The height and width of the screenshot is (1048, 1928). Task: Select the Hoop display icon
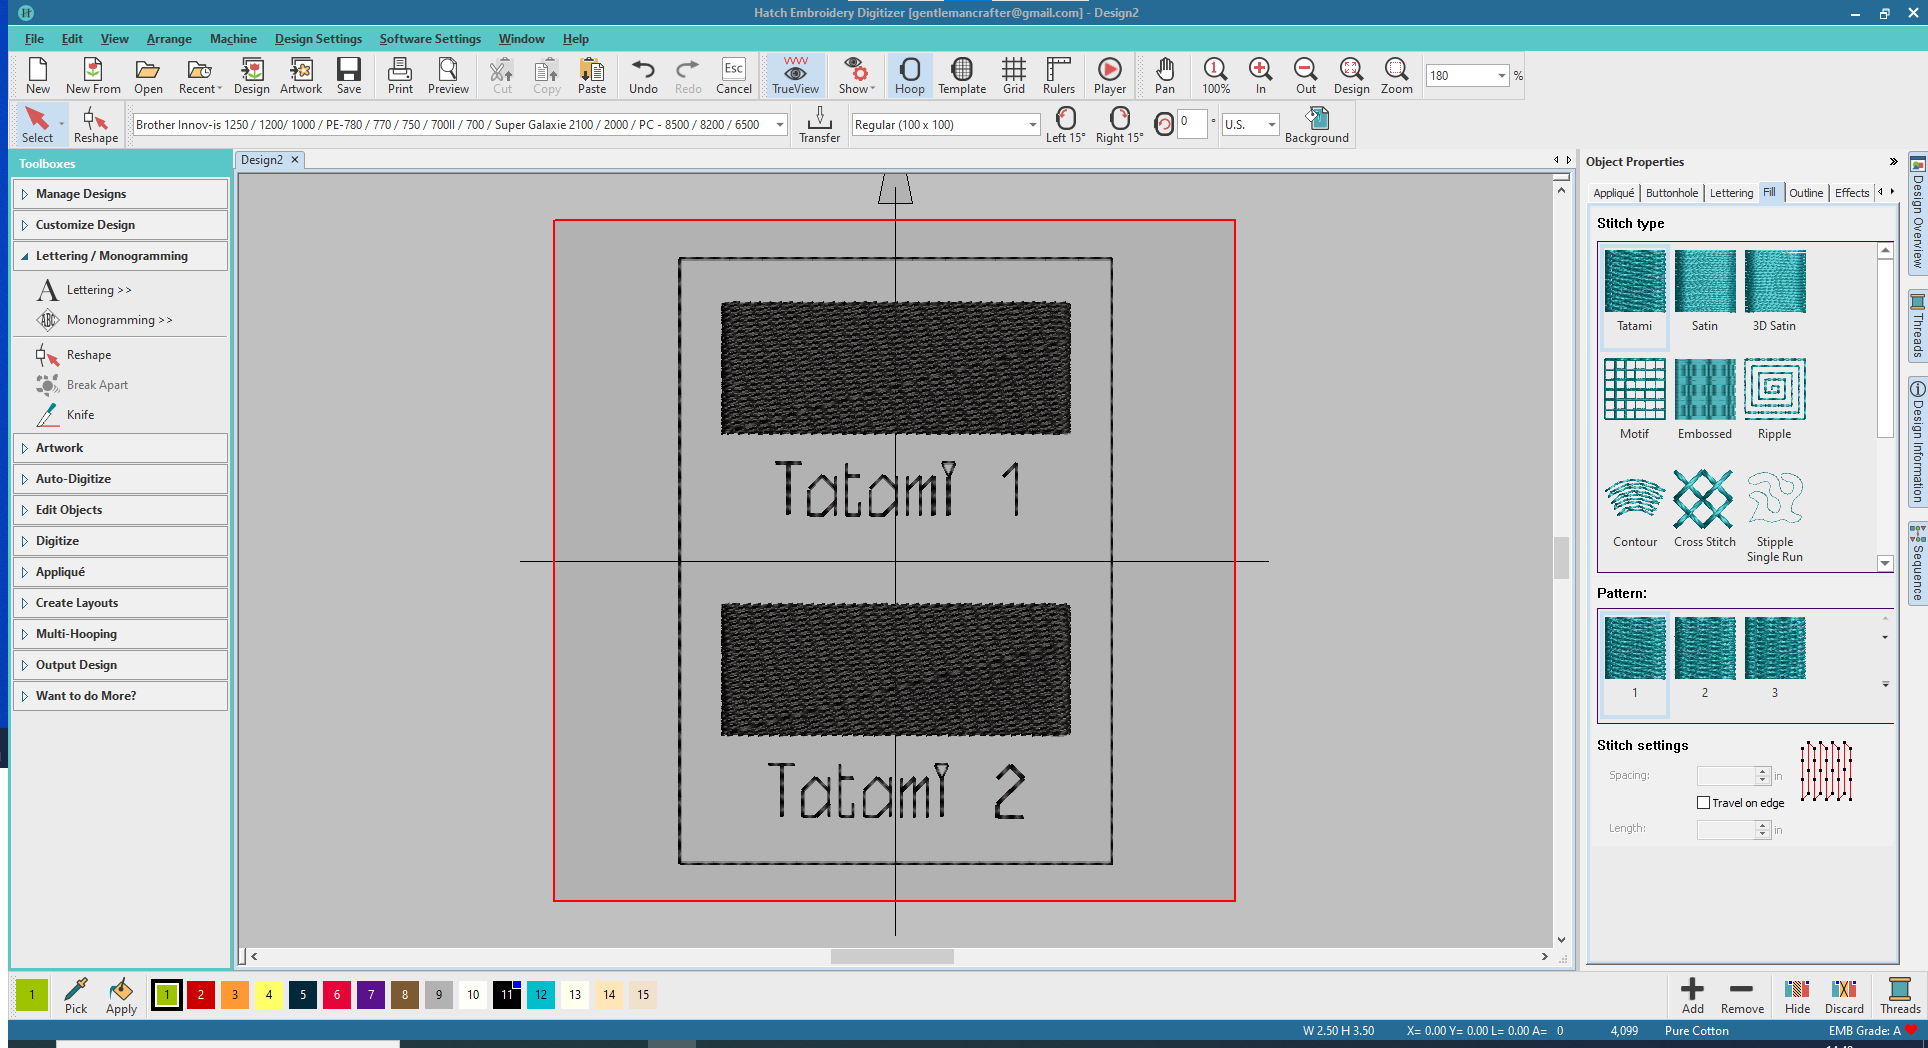[909, 75]
